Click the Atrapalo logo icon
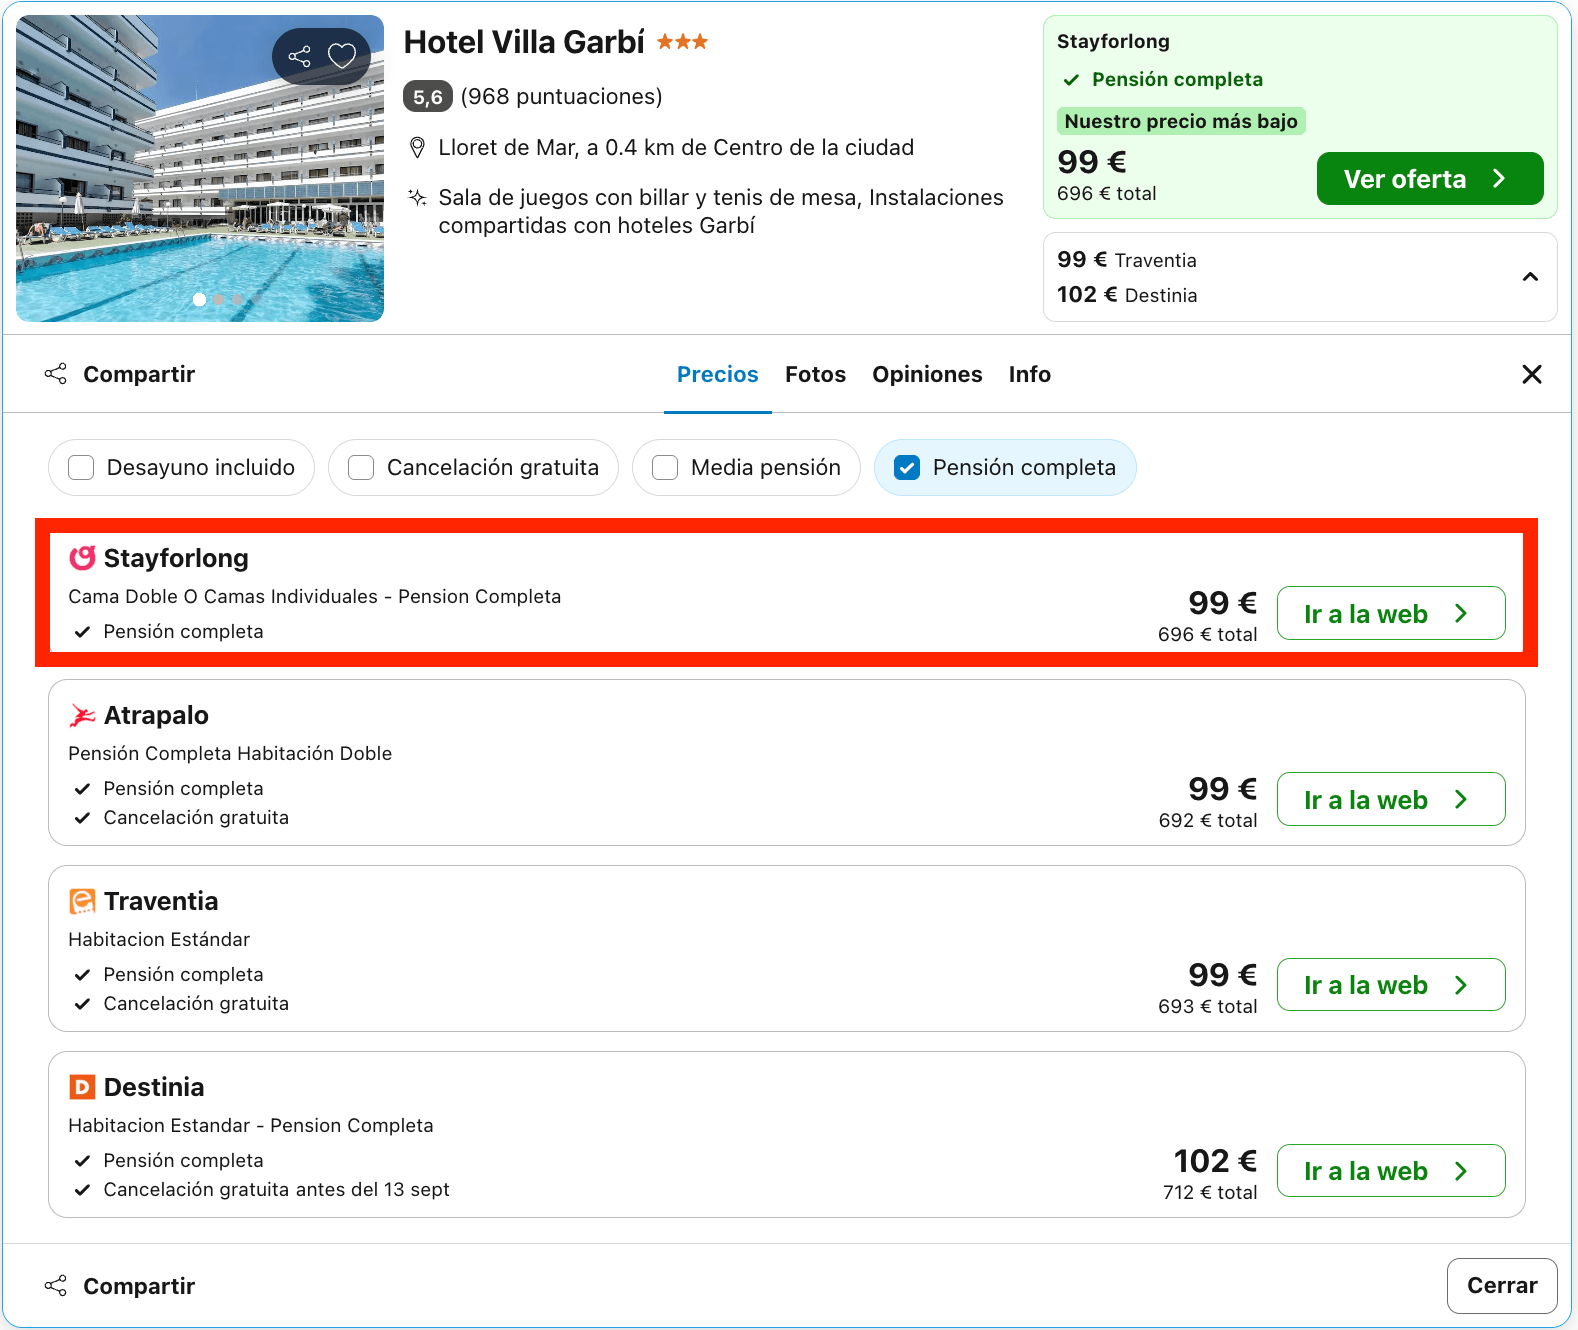Screen dimensions: 1578x1330 82,715
